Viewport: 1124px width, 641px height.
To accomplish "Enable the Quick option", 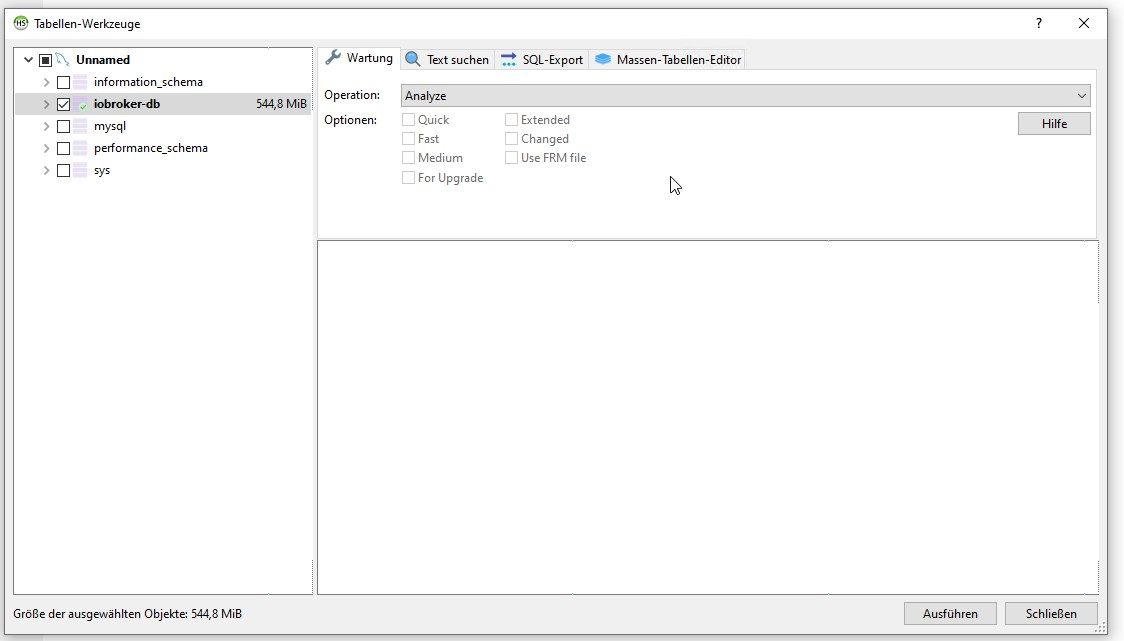I will coord(409,120).
